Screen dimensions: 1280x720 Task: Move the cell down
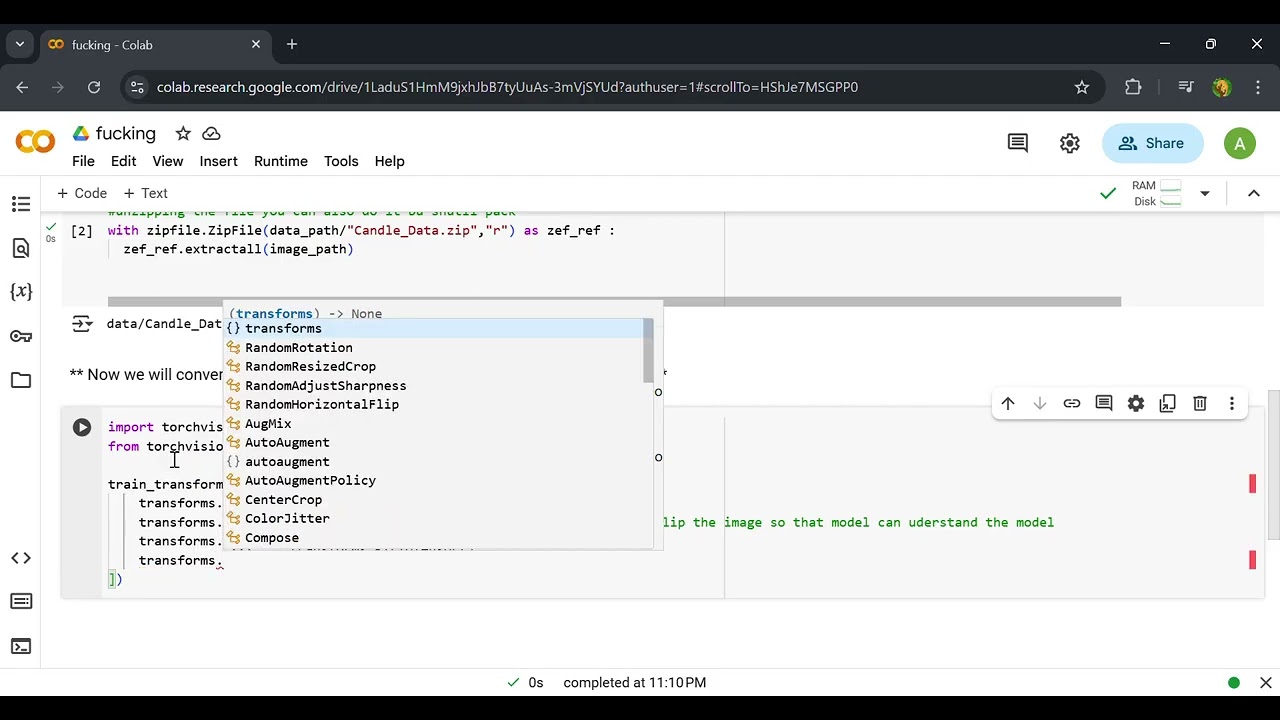[x=1040, y=403]
